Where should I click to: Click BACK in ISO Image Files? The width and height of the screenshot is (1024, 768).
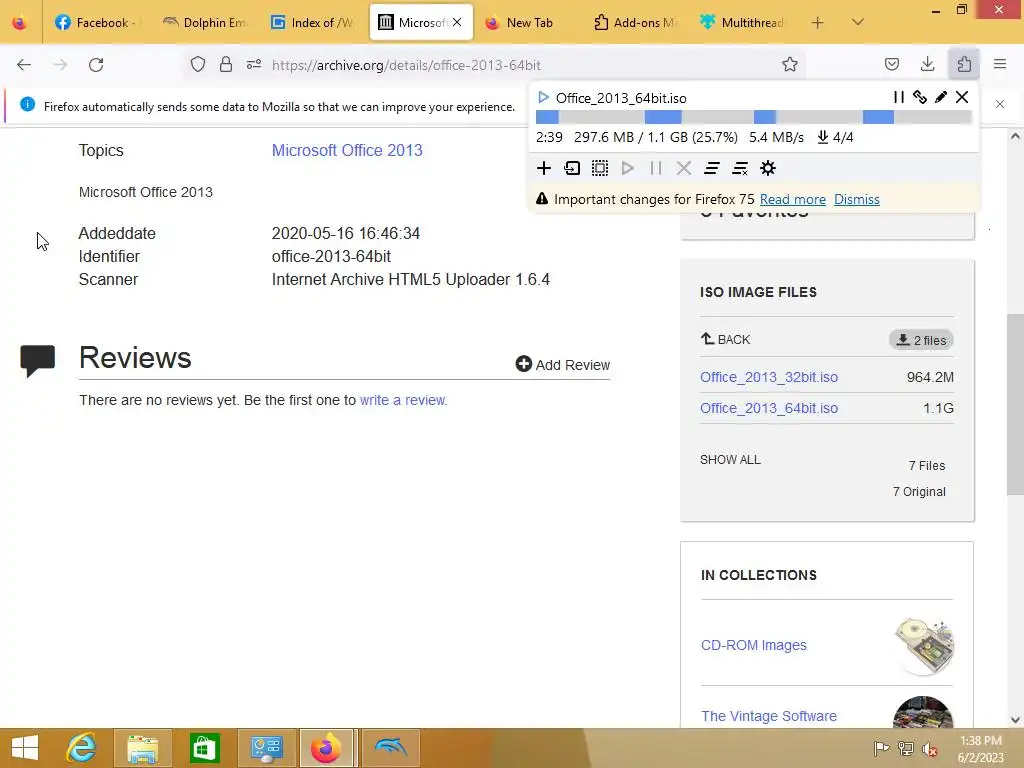tap(726, 339)
